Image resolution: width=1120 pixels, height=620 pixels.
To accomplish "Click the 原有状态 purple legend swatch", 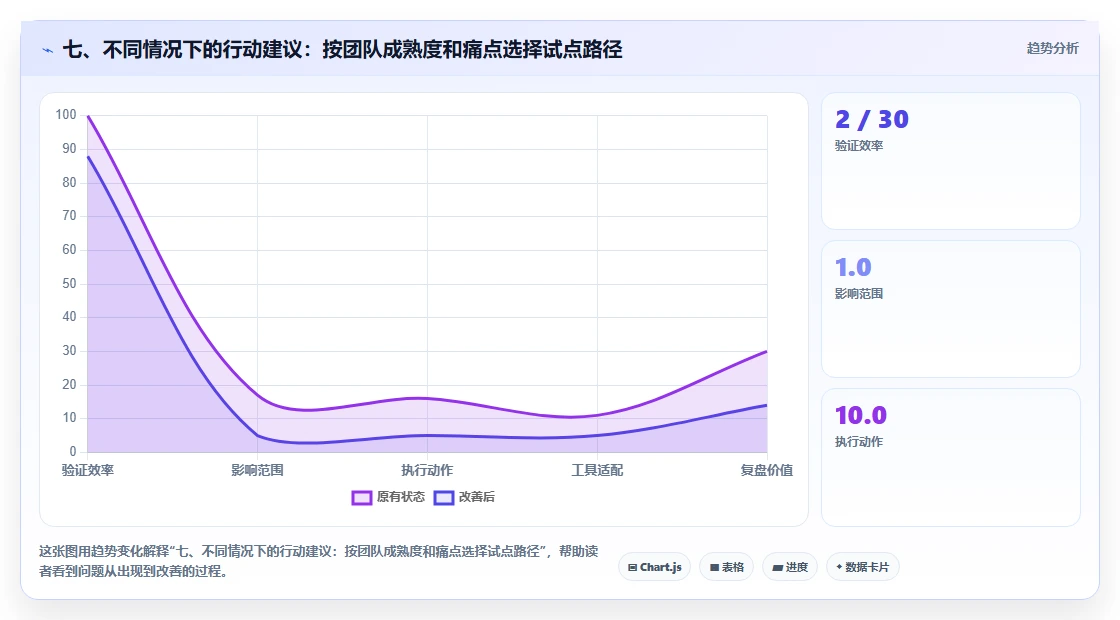I will click(361, 498).
